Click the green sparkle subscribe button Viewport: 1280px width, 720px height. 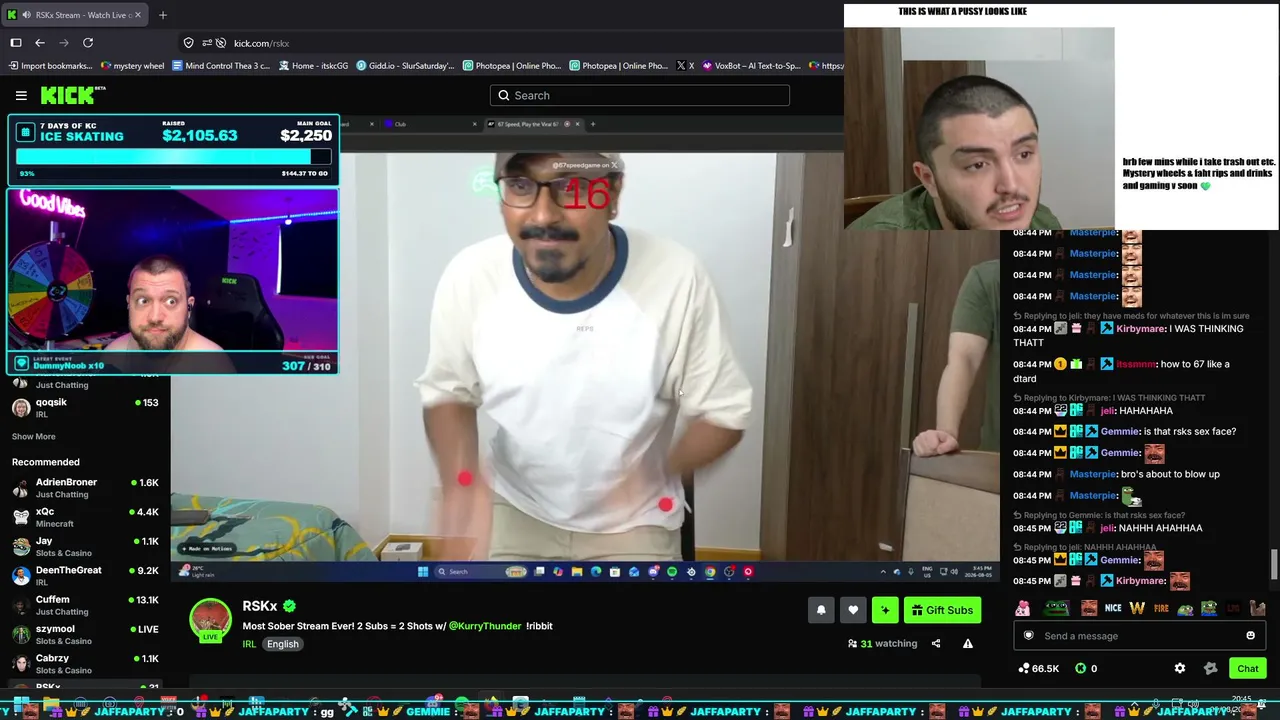point(885,610)
